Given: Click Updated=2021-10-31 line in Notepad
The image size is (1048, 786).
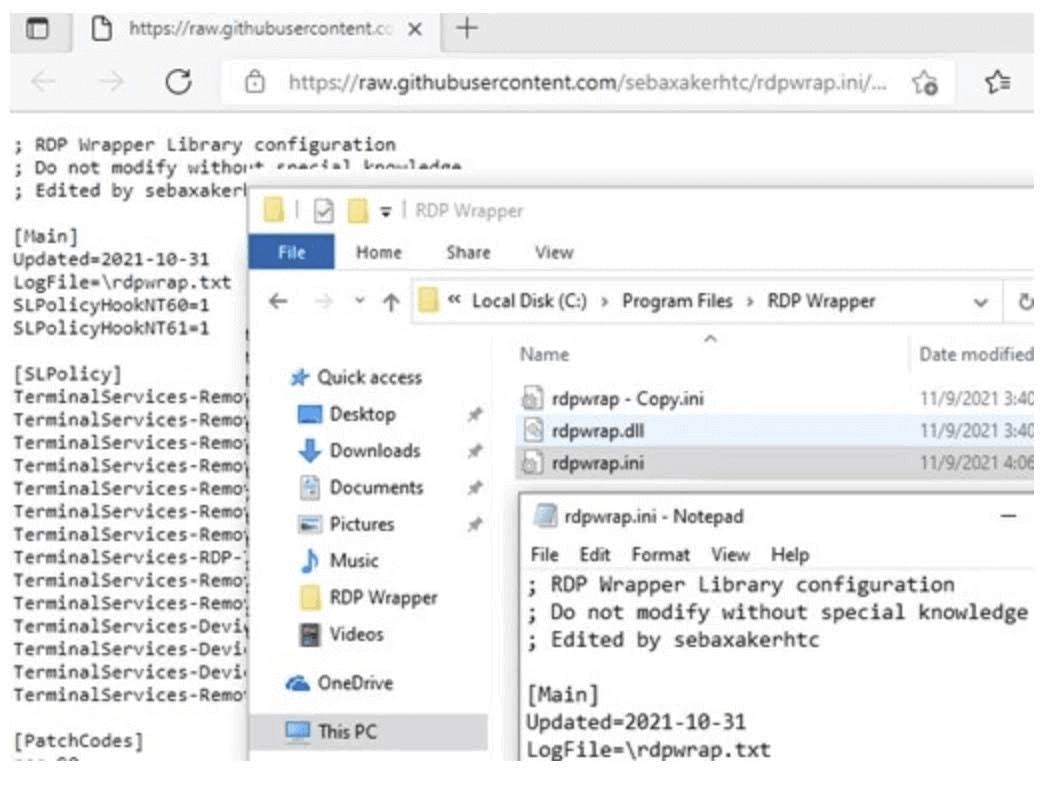Looking at the screenshot, I should point(636,723).
